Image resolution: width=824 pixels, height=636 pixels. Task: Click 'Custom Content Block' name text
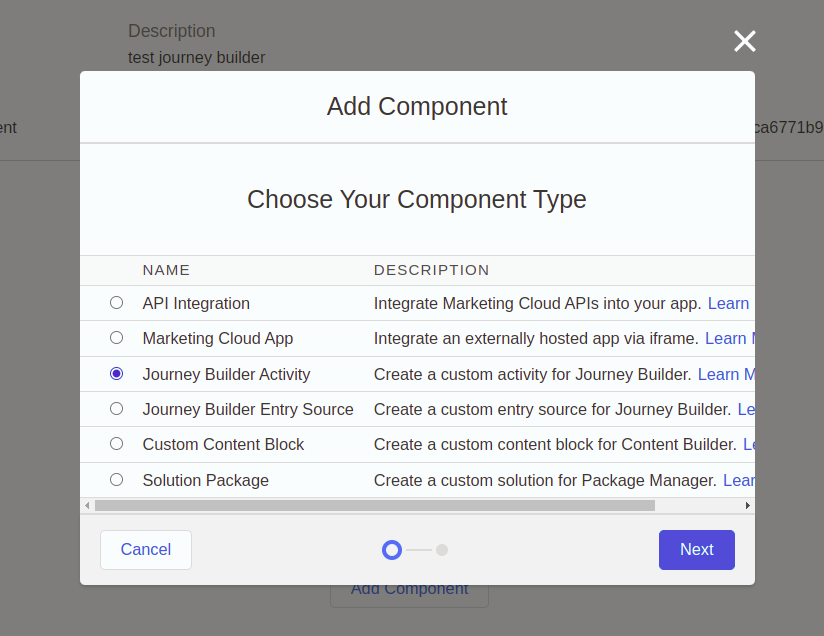point(223,445)
